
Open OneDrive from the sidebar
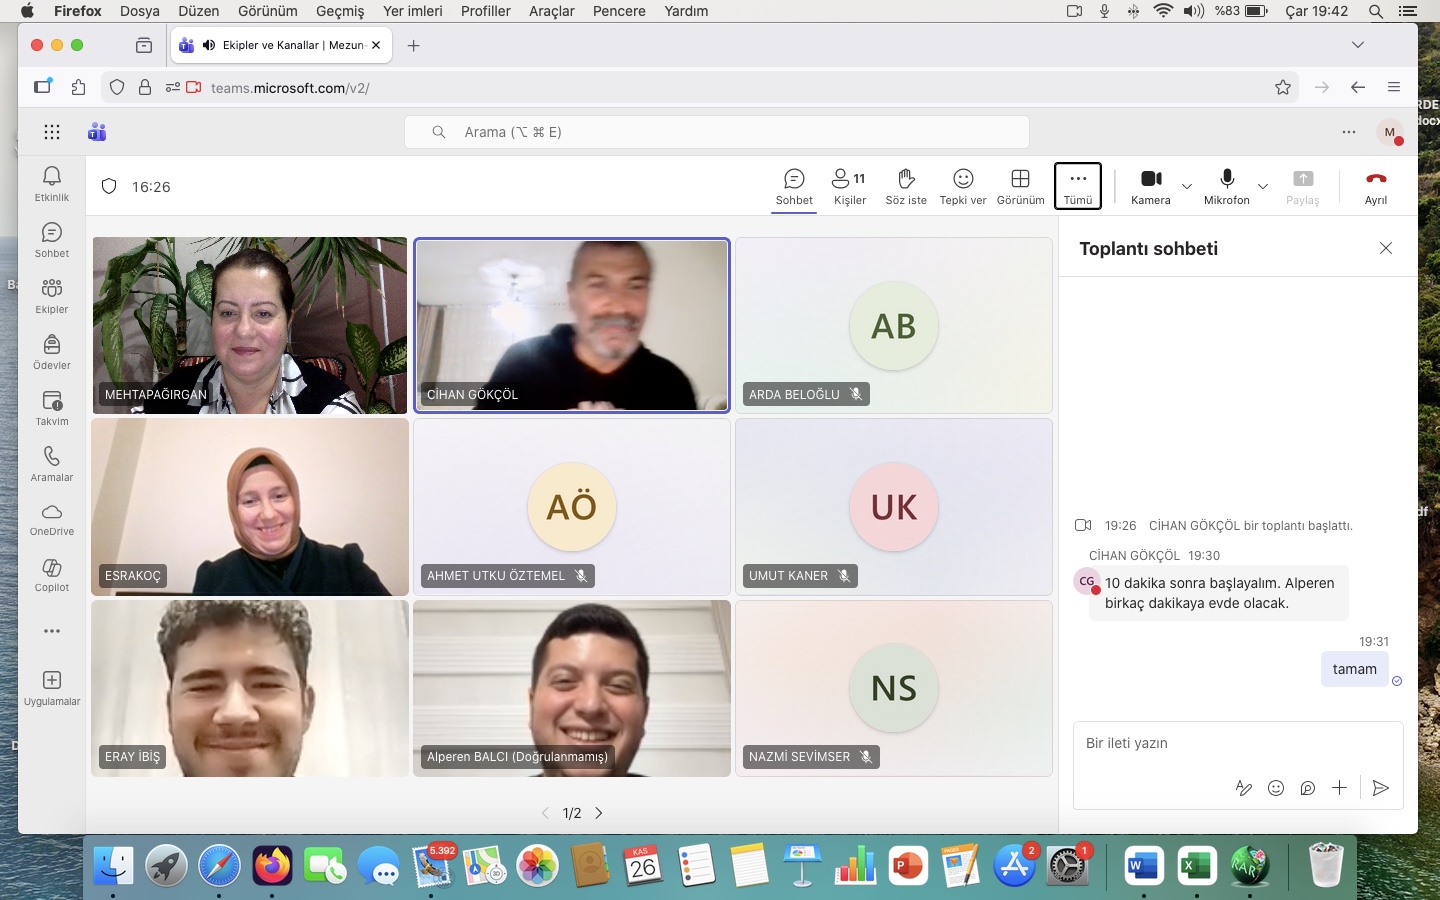(x=52, y=519)
